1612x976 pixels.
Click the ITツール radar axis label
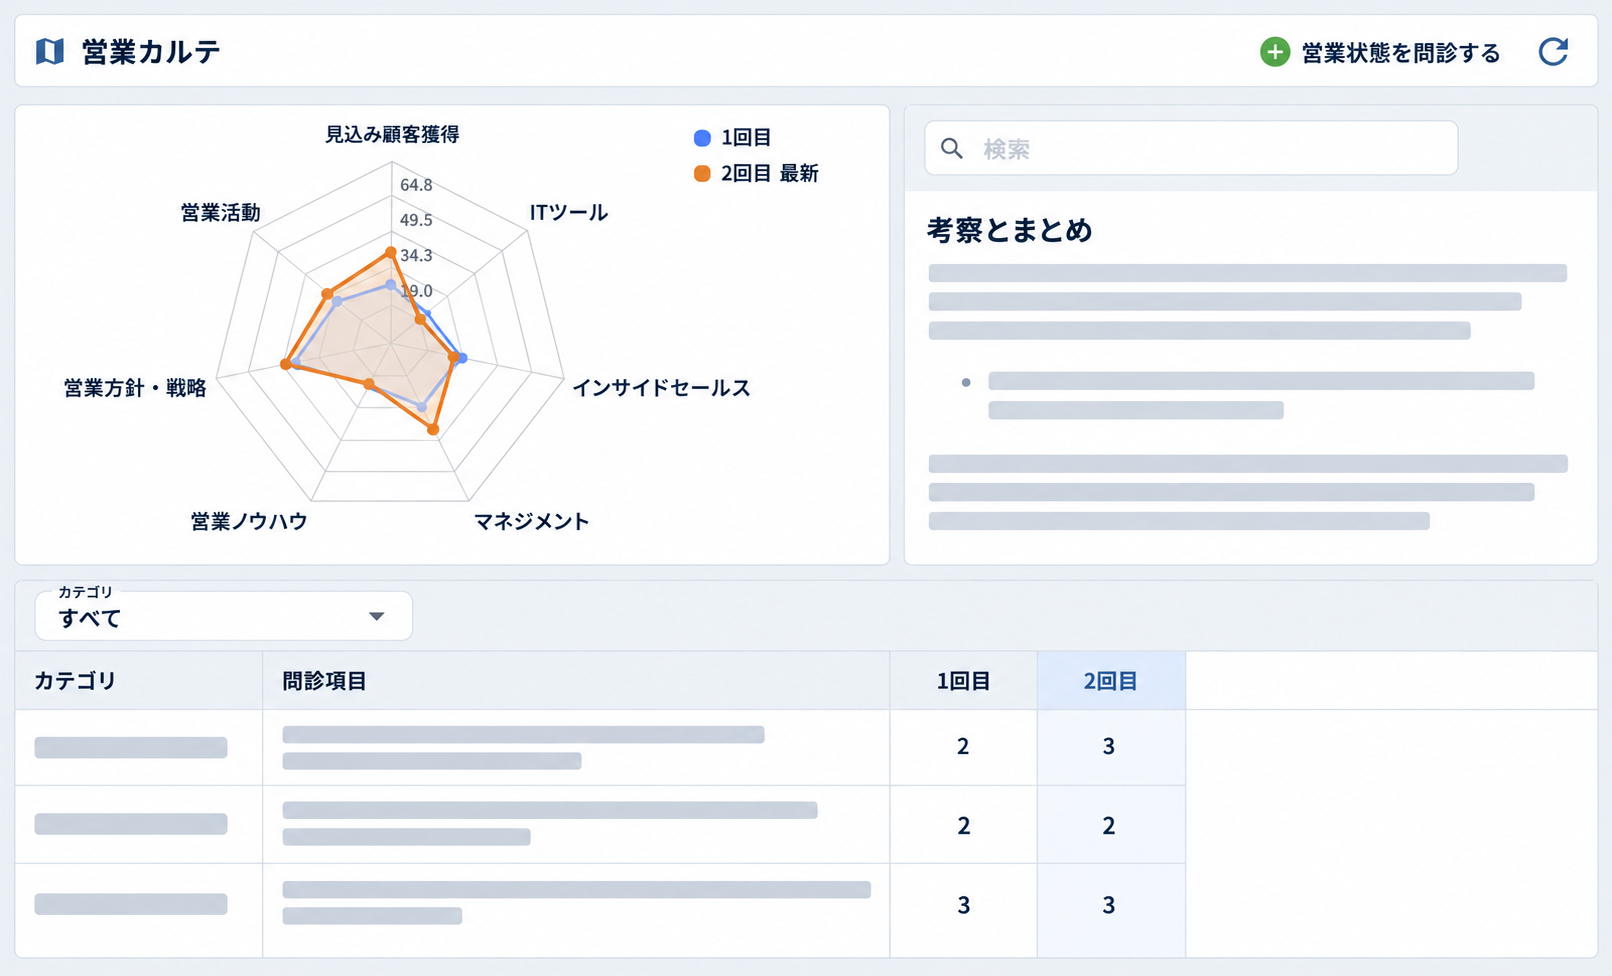[x=568, y=212]
